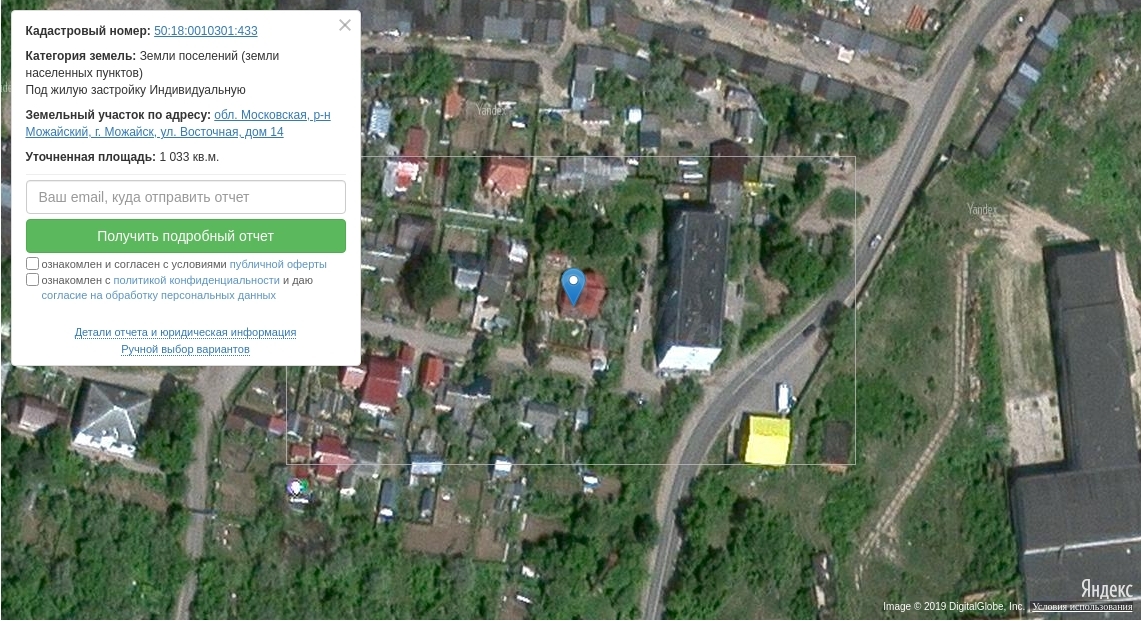1141x621 pixels.
Task: Click the blue map pin marker
Action: pyautogui.click(x=573, y=287)
